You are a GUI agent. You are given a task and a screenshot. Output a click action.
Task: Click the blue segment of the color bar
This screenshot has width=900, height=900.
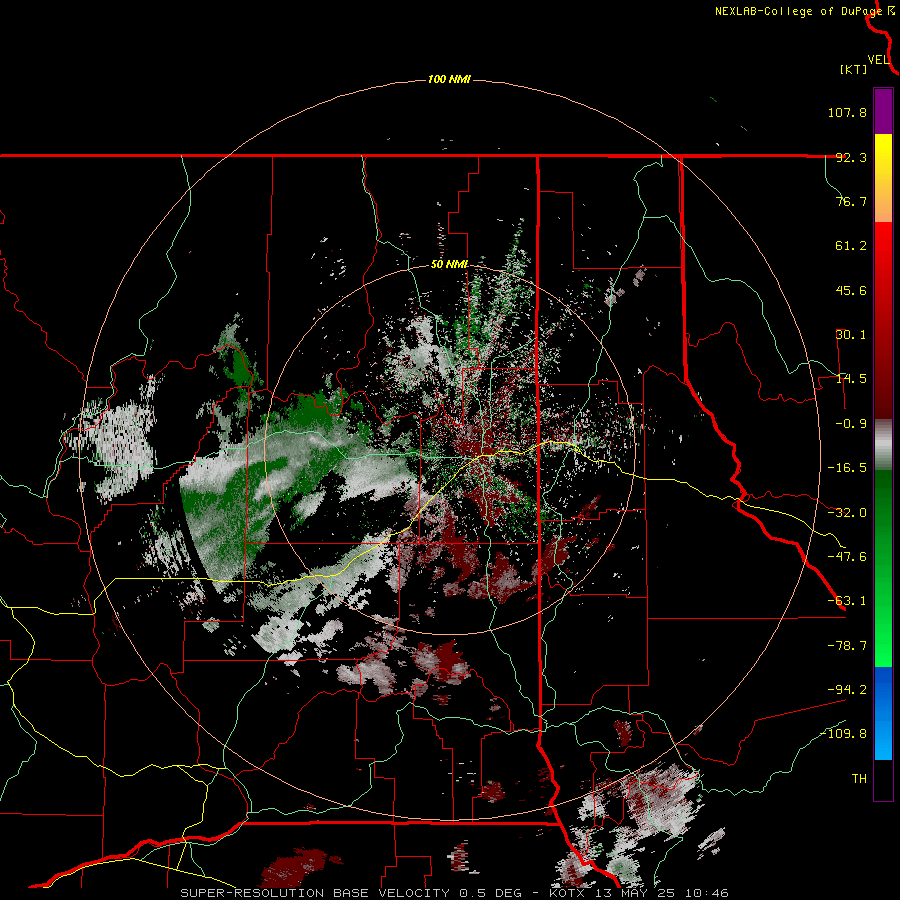883,713
